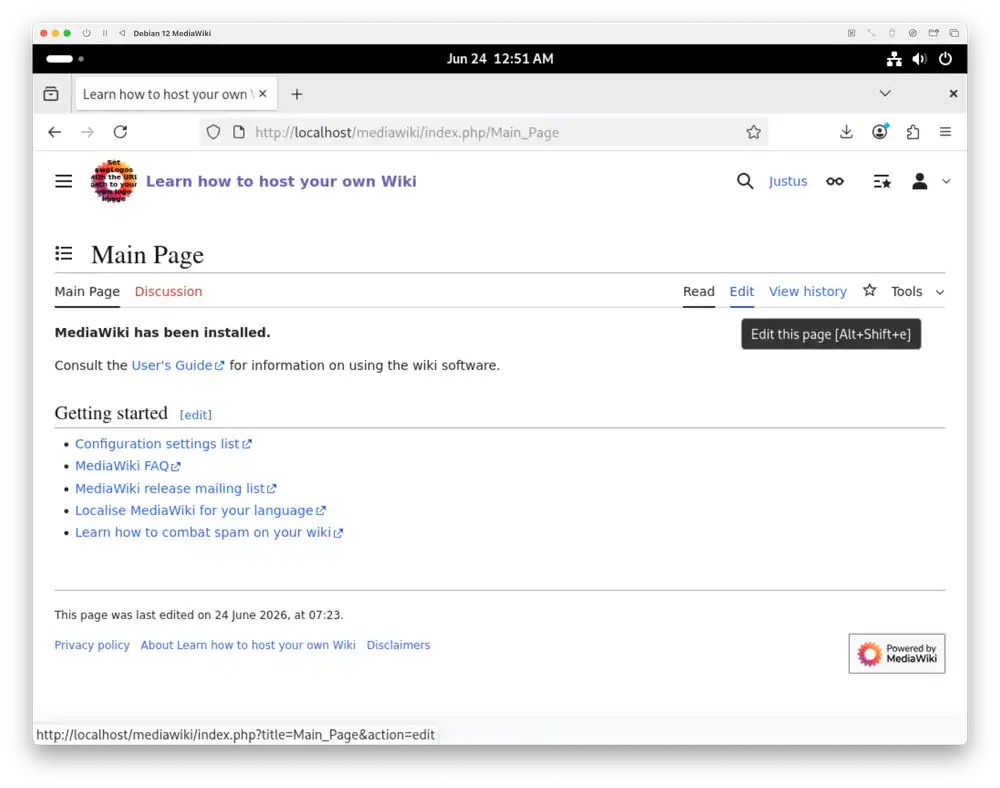The image size is (1000, 788).
Task: Open the network status icon in top bar
Action: (894, 59)
